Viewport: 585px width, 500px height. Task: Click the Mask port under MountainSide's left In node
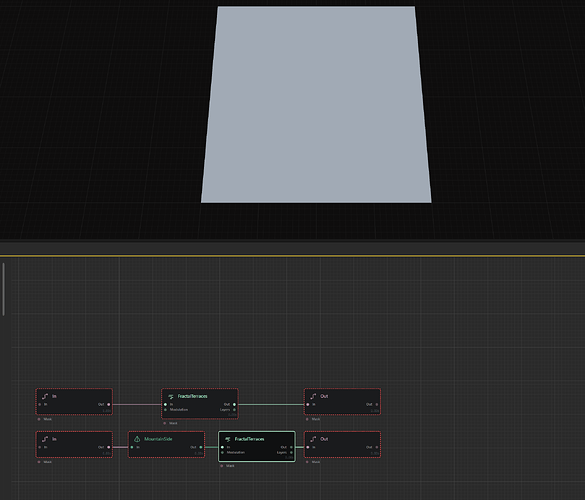pyautogui.click(x=39, y=462)
